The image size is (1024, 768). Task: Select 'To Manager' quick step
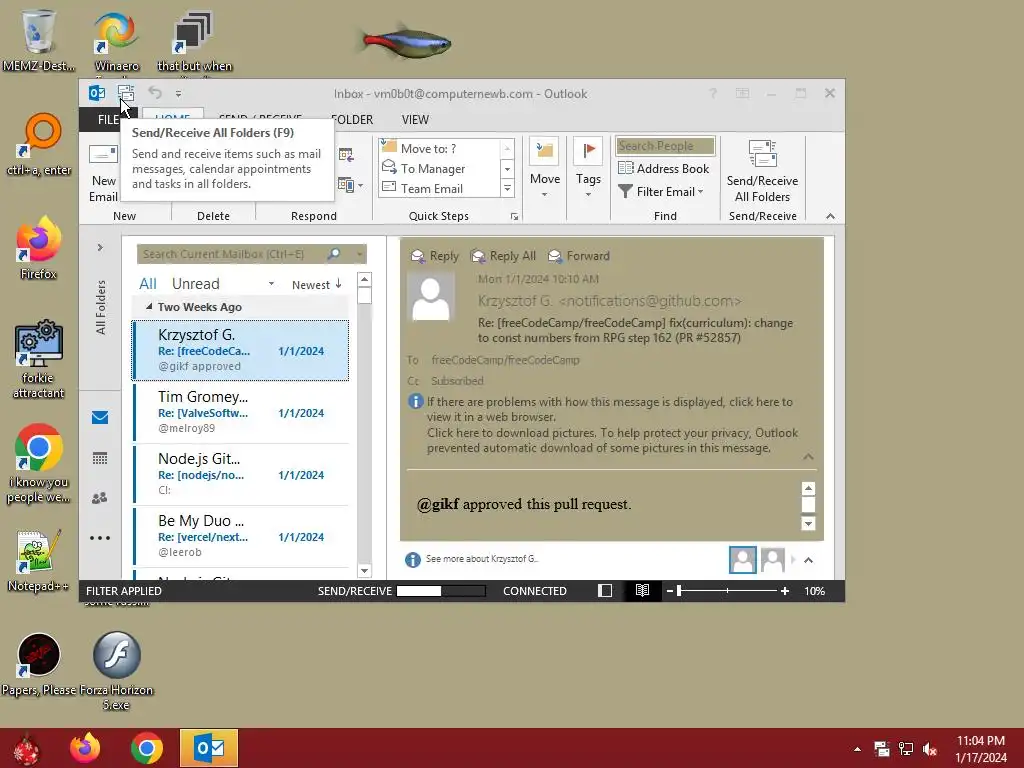[x=441, y=168]
